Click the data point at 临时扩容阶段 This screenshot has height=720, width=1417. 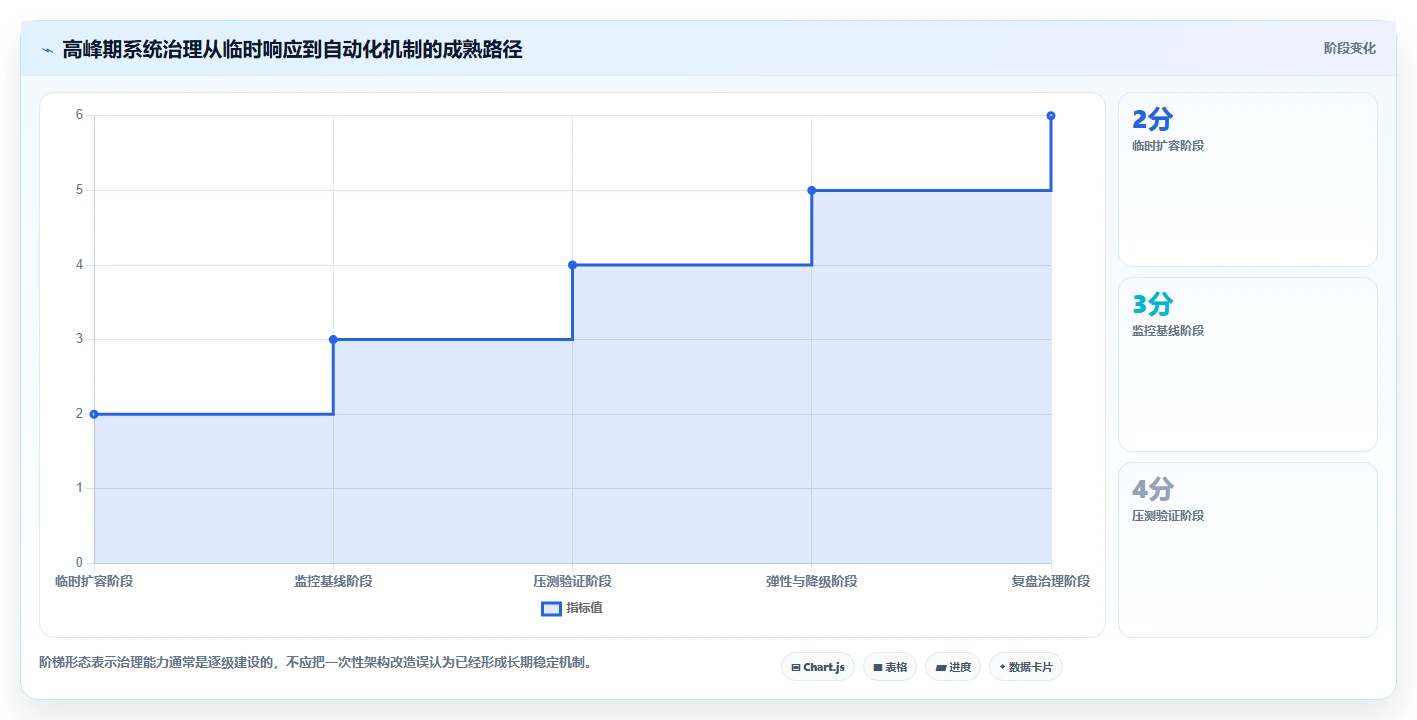coord(94,414)
